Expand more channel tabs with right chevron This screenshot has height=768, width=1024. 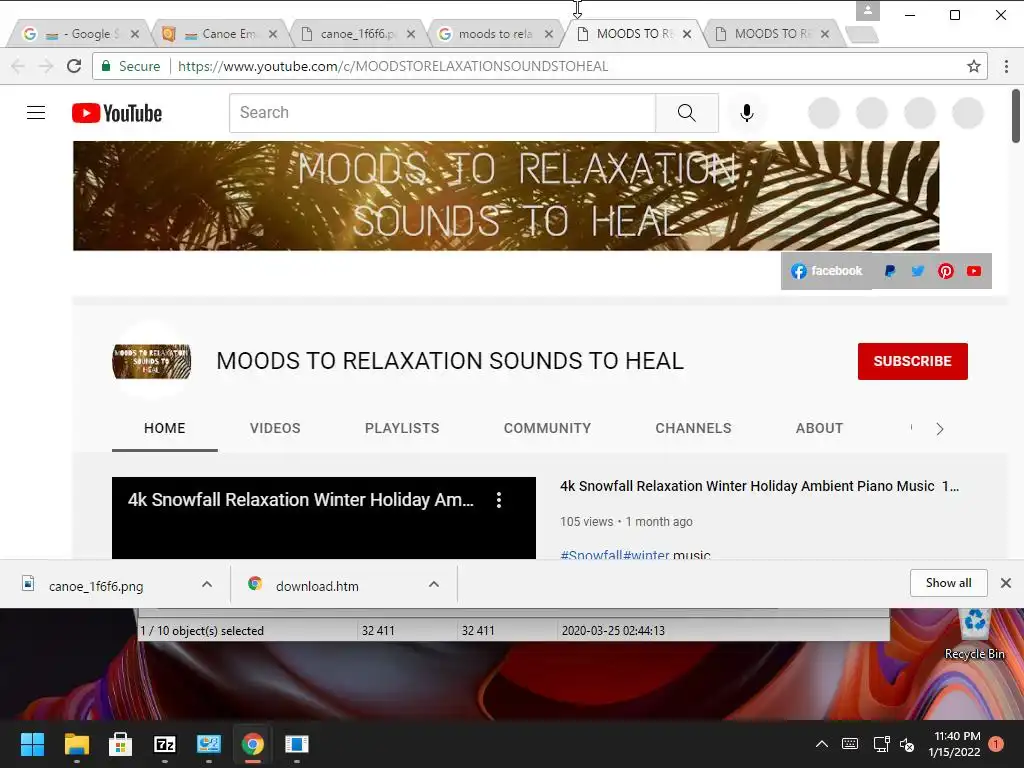(940, 429)
